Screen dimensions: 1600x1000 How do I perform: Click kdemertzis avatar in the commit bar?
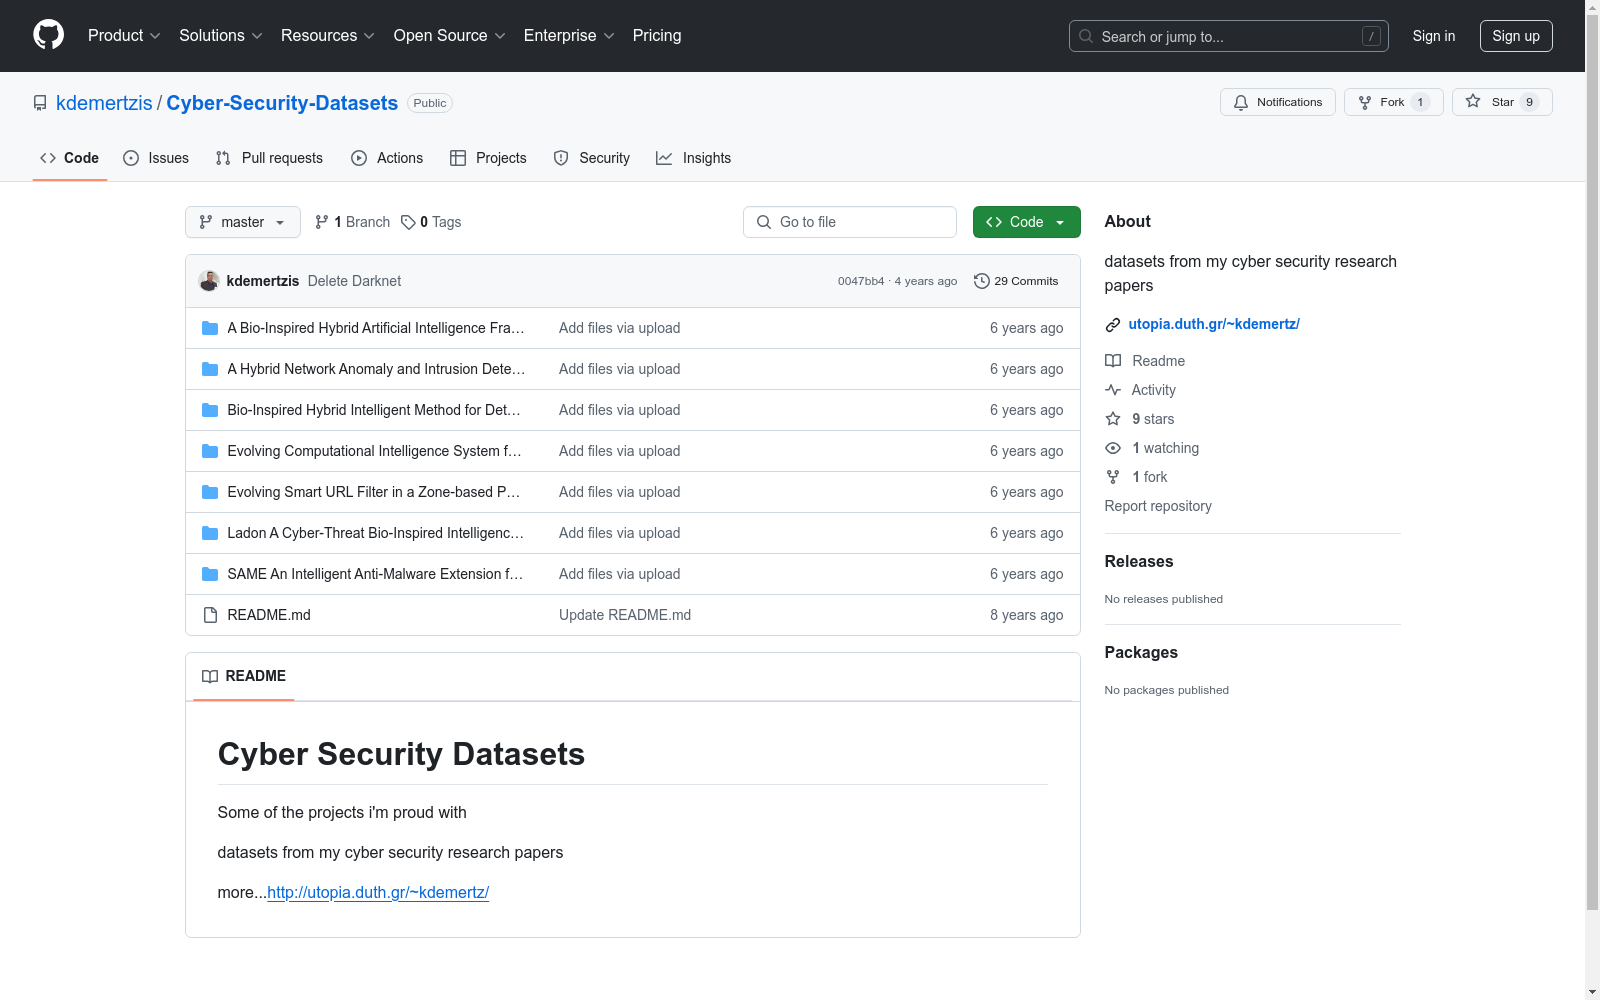pos(209,281)
